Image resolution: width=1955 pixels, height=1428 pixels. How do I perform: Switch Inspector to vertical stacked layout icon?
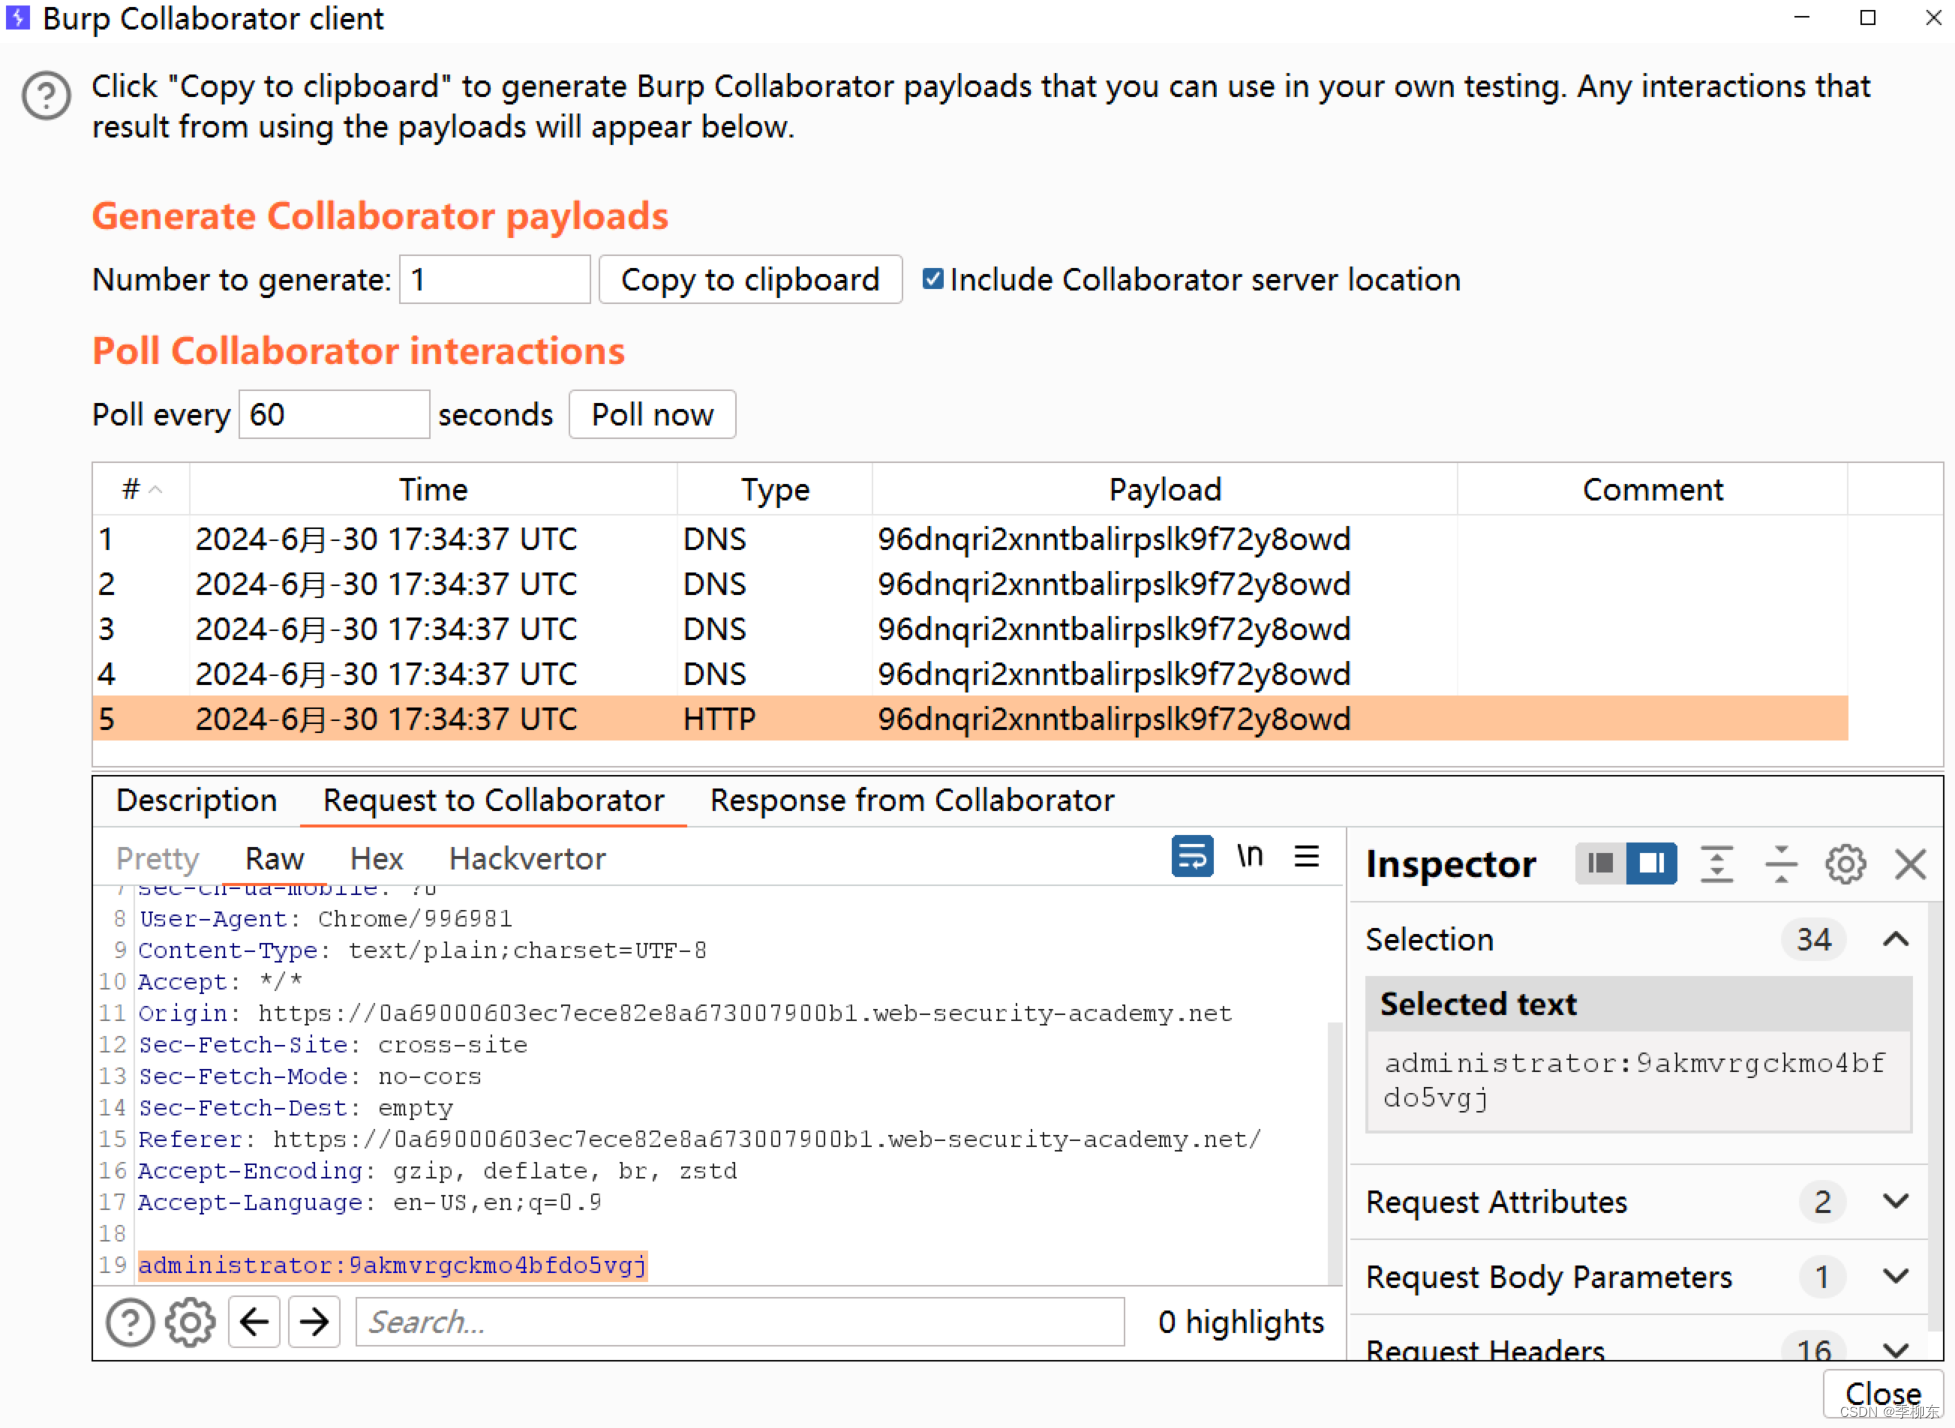1601,863
